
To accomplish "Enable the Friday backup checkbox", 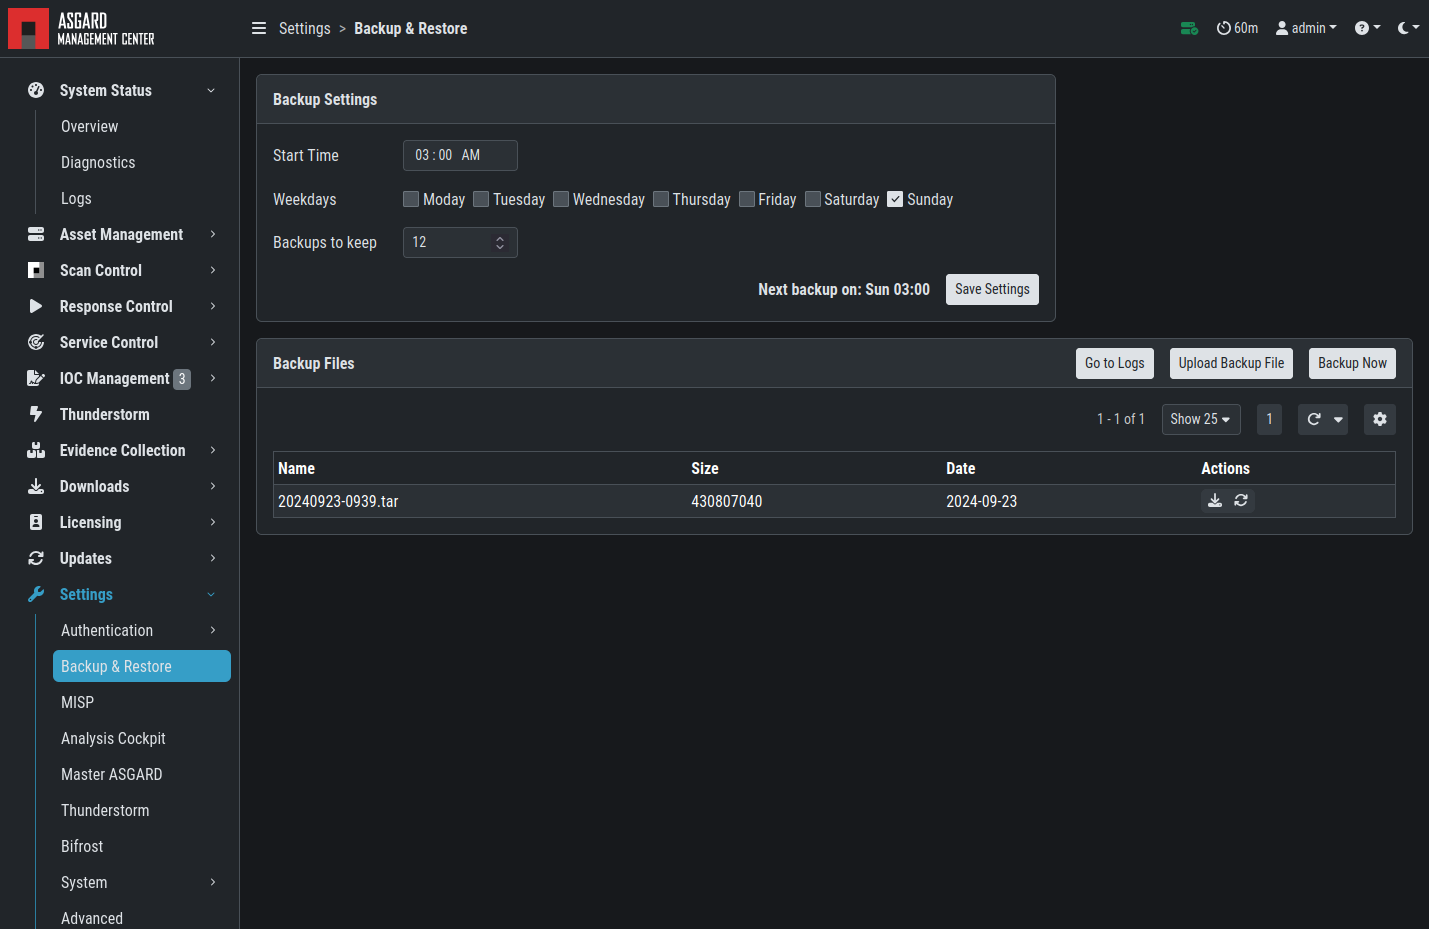I will coord(747,199).
